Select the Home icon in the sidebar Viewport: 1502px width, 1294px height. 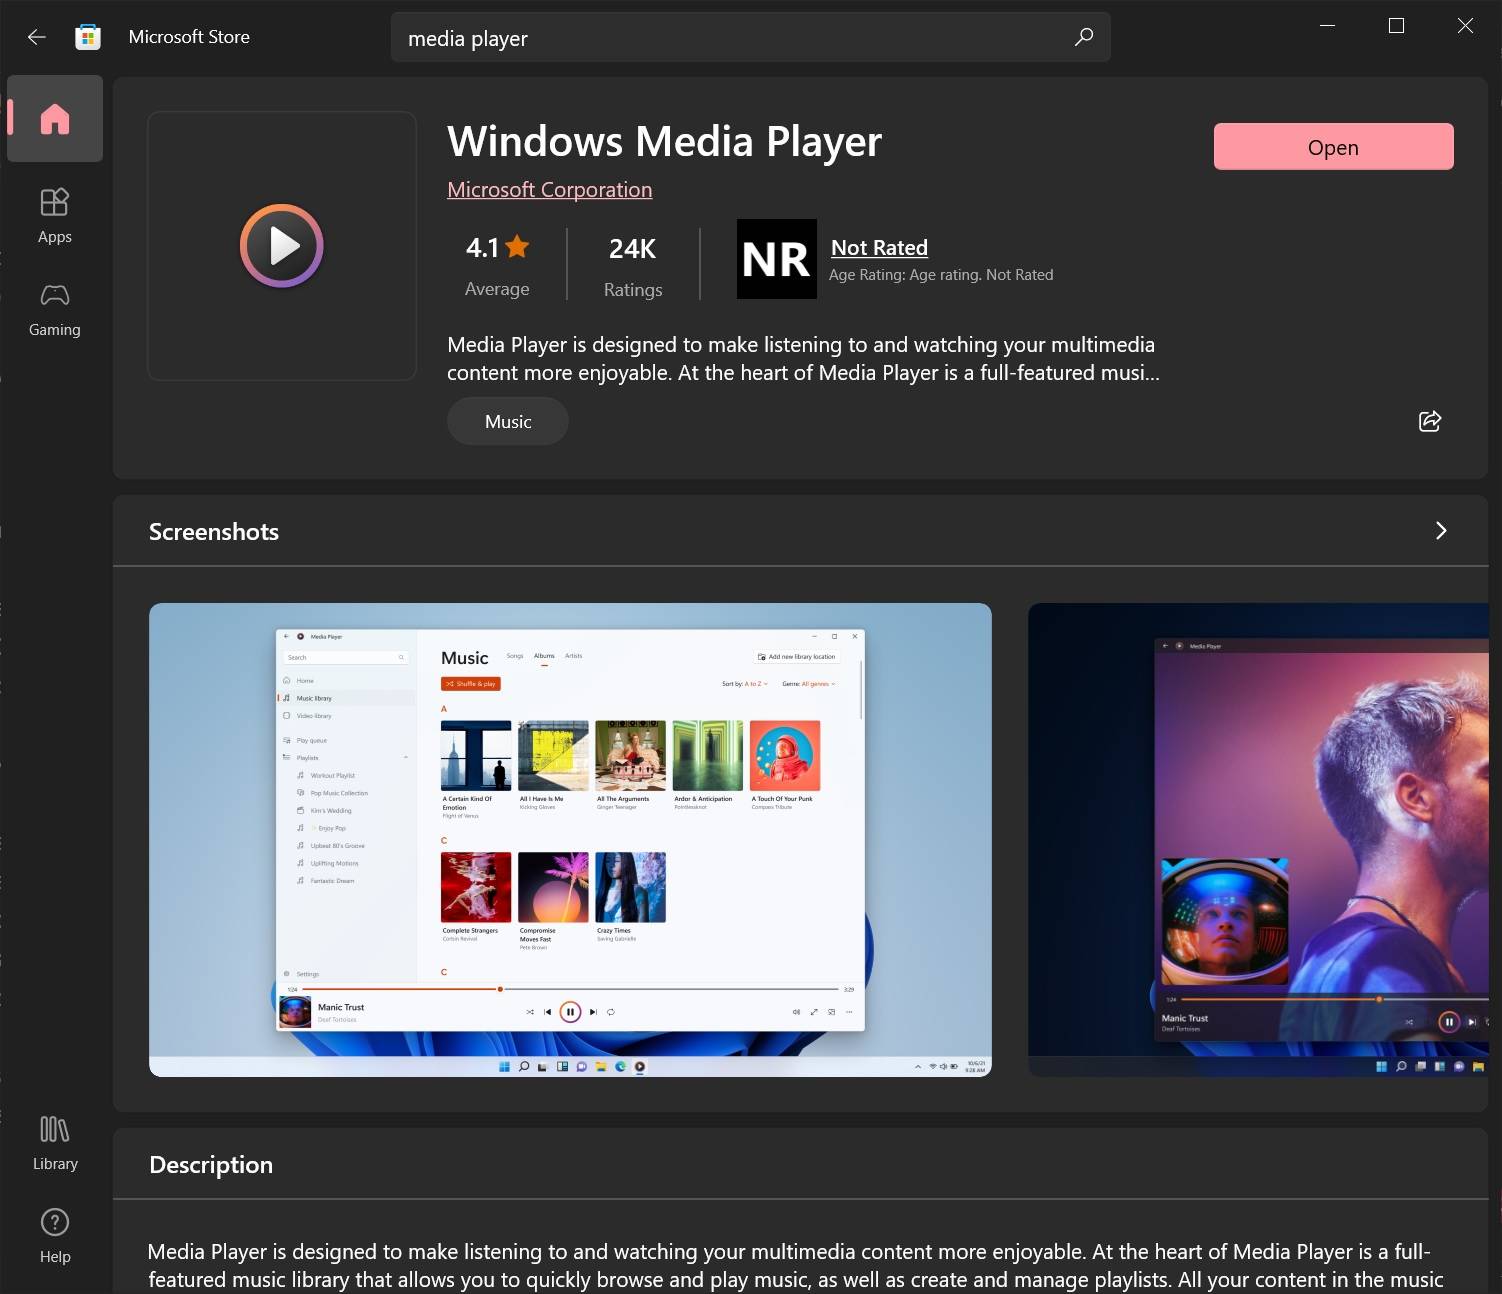tap(55, 118)
